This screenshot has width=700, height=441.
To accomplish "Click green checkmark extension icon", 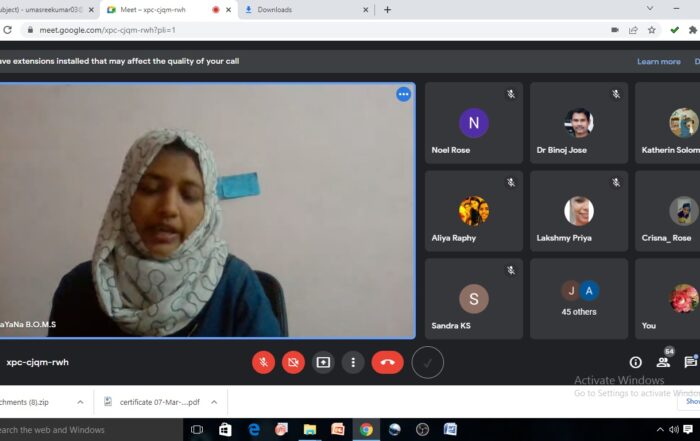I will [x=675, y=30].
